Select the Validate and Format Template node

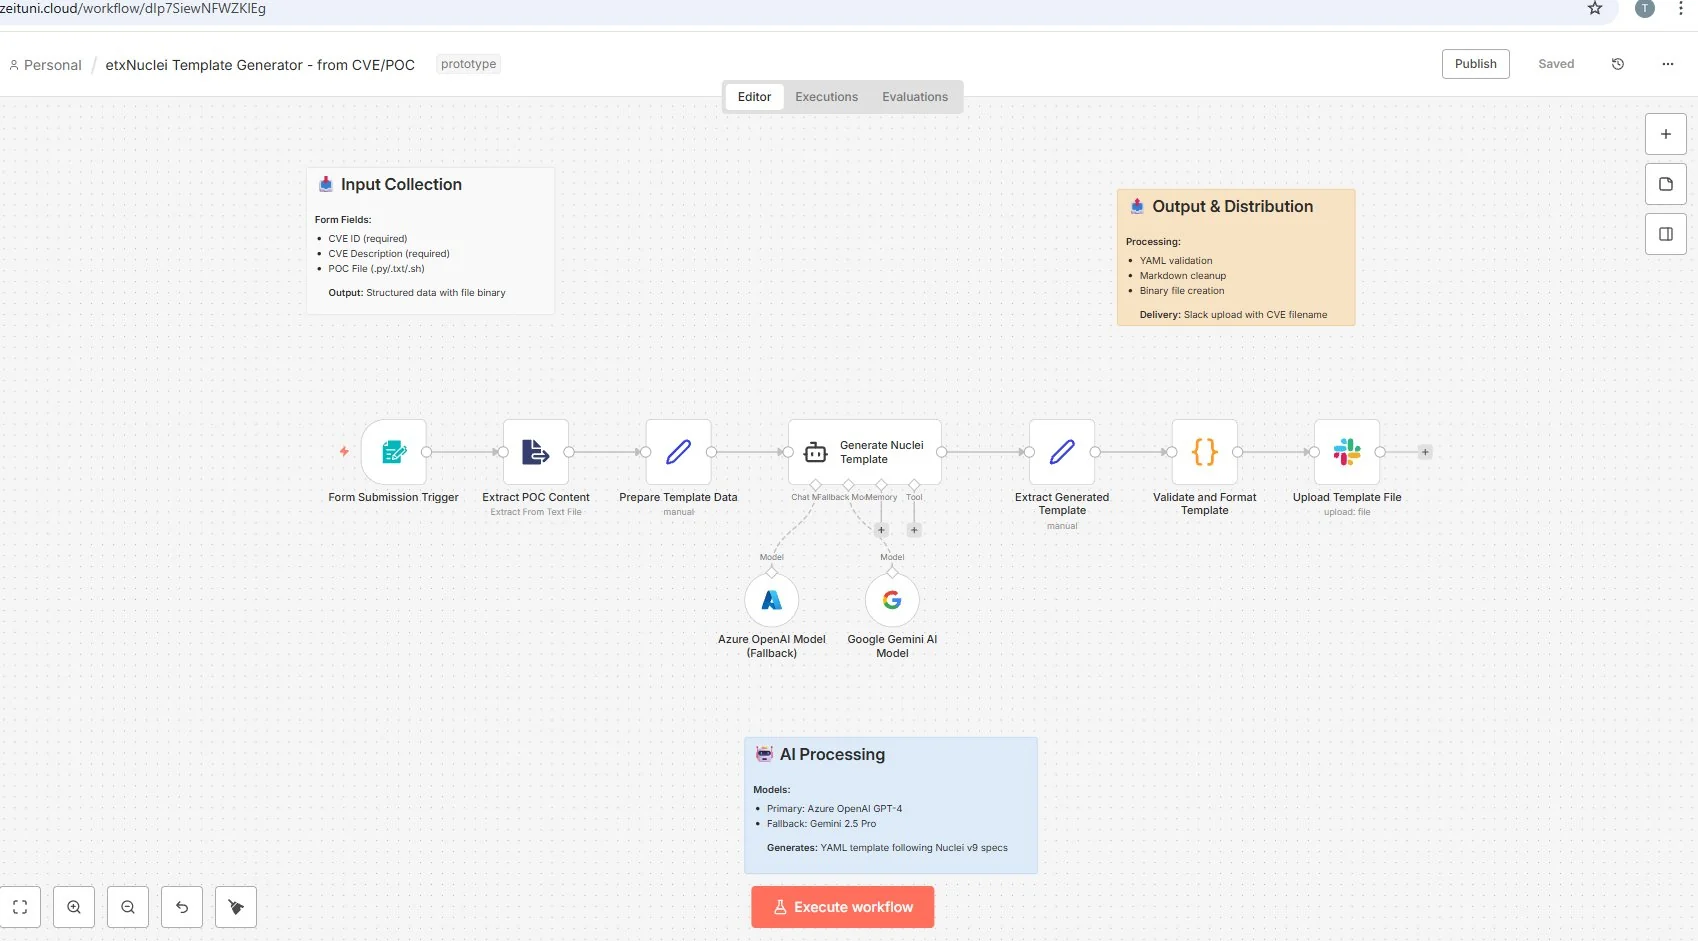pyautogui.click(x=1204, y=452)
